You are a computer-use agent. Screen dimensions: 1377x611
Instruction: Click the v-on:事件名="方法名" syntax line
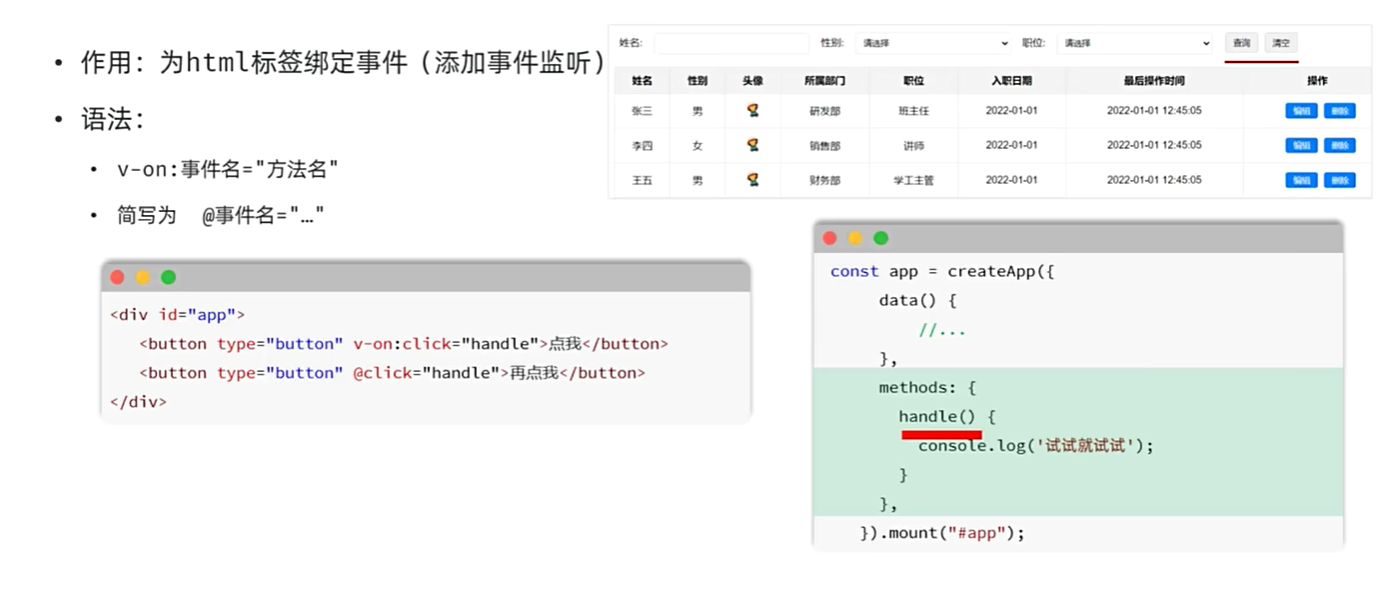pos(228,170)
